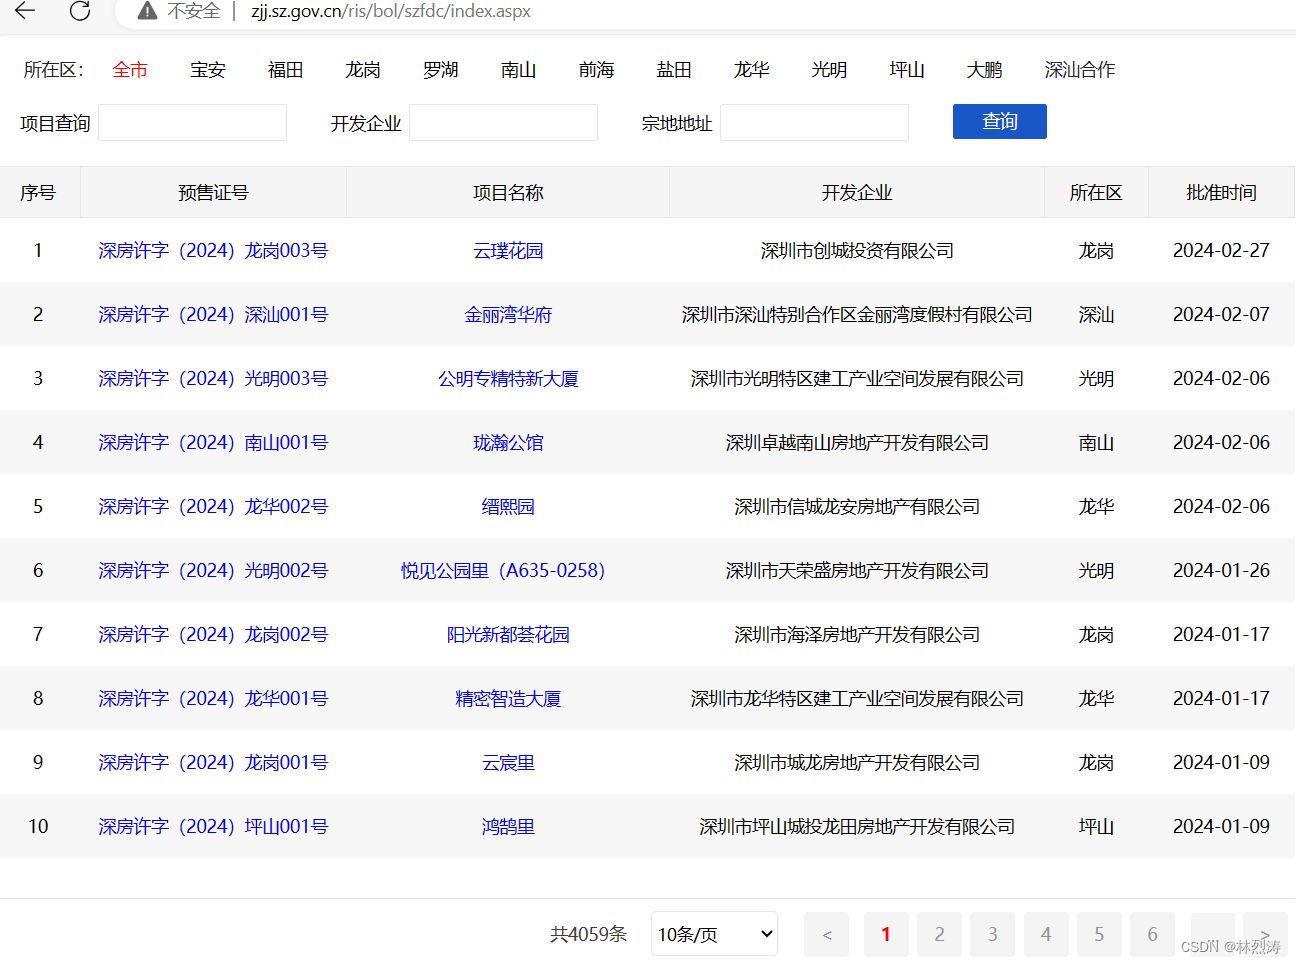
Task: Open permit 光明002号 link
Action: point(213,571)
